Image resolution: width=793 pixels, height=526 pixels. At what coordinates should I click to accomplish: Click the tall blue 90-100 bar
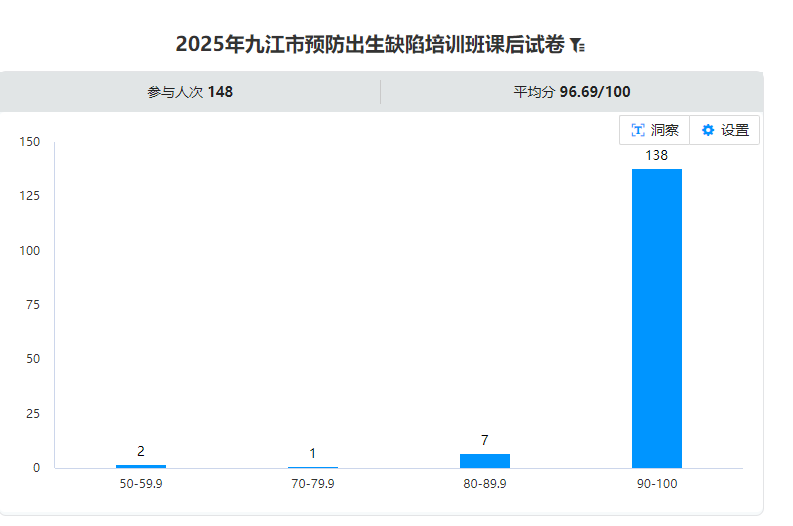click(x=657, y=318)
